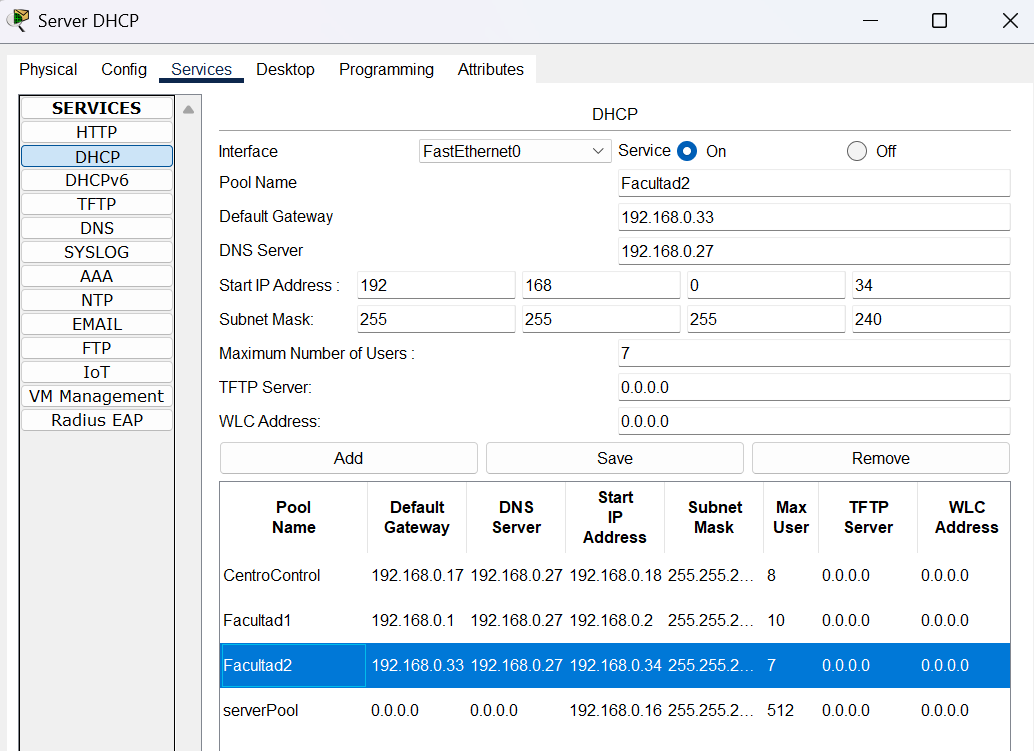Click the Subnet Mask third octet field
The height and width of the screenshot is (751, 1034).
click(x=766, y=319)
